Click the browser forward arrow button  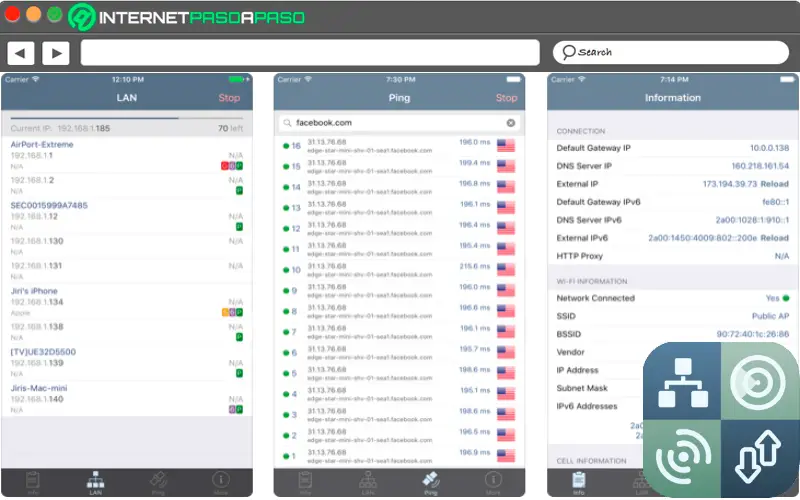pyautogui.click(x=56, y=53)
